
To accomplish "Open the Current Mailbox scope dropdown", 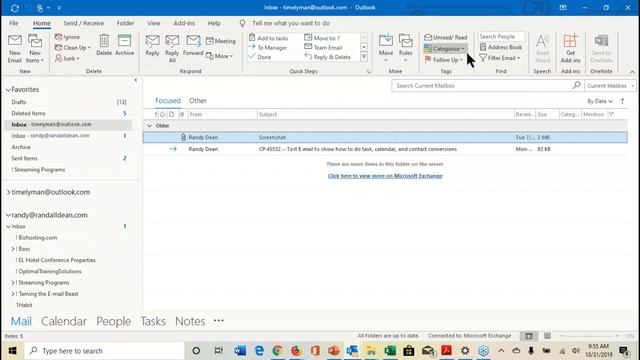I will 610,86.
